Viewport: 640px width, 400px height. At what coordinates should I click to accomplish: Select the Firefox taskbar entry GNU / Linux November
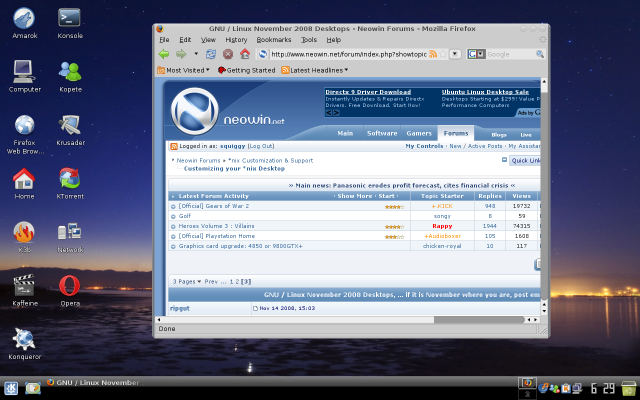93,382
